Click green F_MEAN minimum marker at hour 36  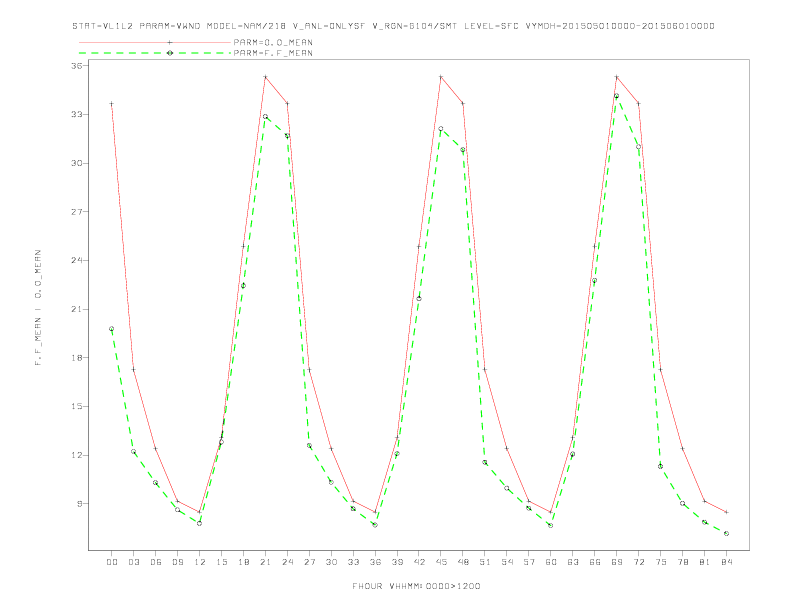point(375,525)
